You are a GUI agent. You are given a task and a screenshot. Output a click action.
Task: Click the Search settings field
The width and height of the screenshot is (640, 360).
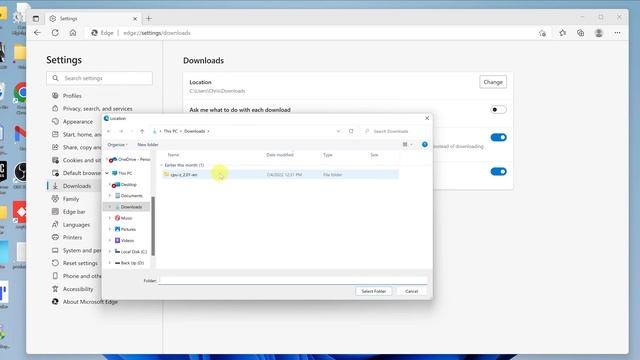100,78
